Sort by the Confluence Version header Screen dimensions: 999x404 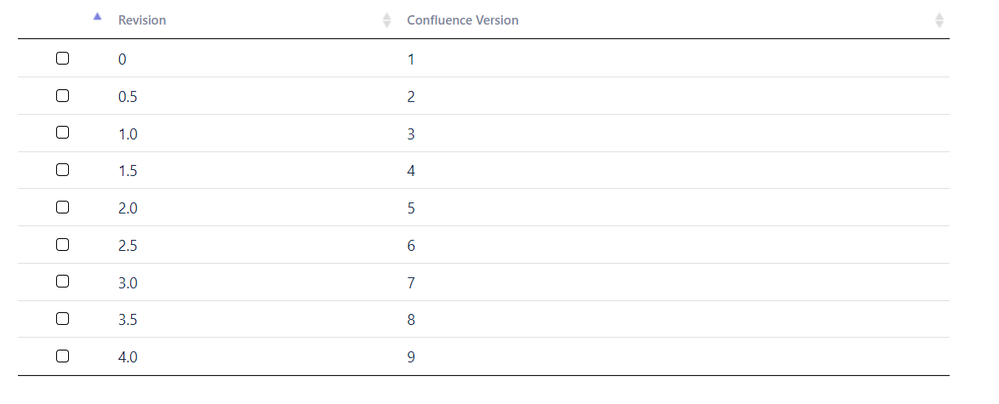pos(463,20)
